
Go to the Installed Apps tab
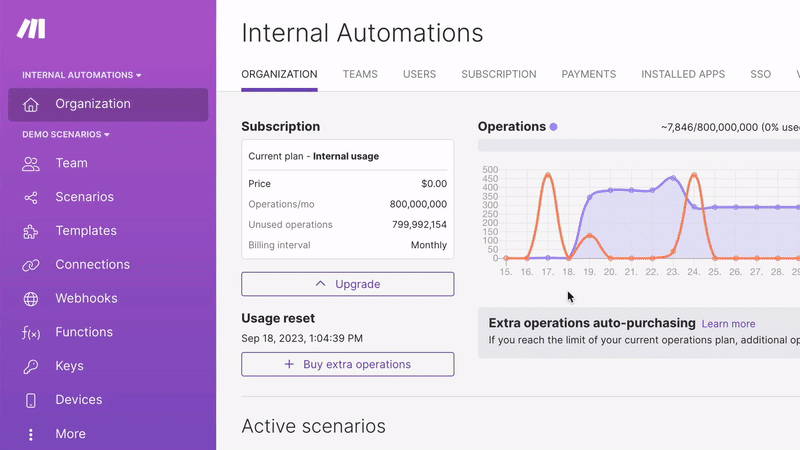point(683,74)
